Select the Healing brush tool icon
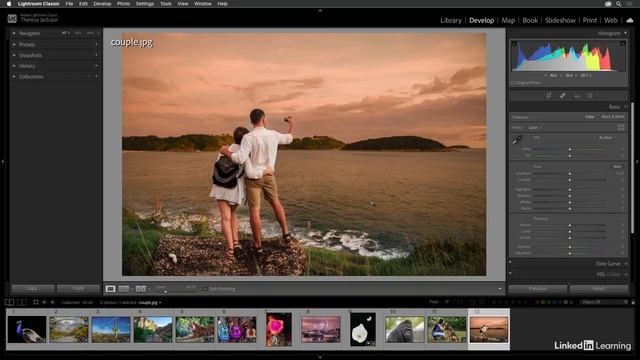The height and width of the screenshot is (360, 640). point(562,96)
